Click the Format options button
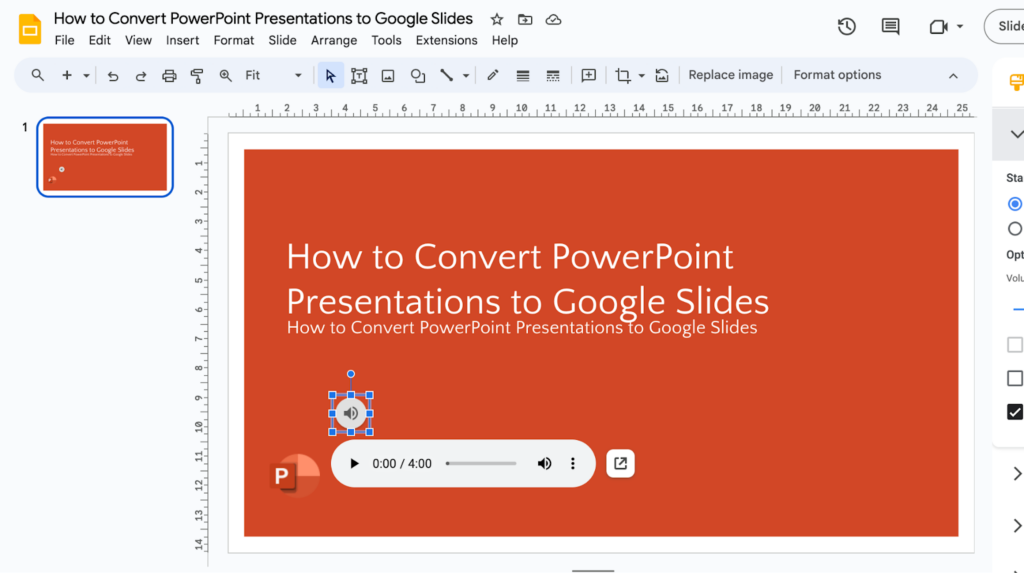 click(837, 75)
